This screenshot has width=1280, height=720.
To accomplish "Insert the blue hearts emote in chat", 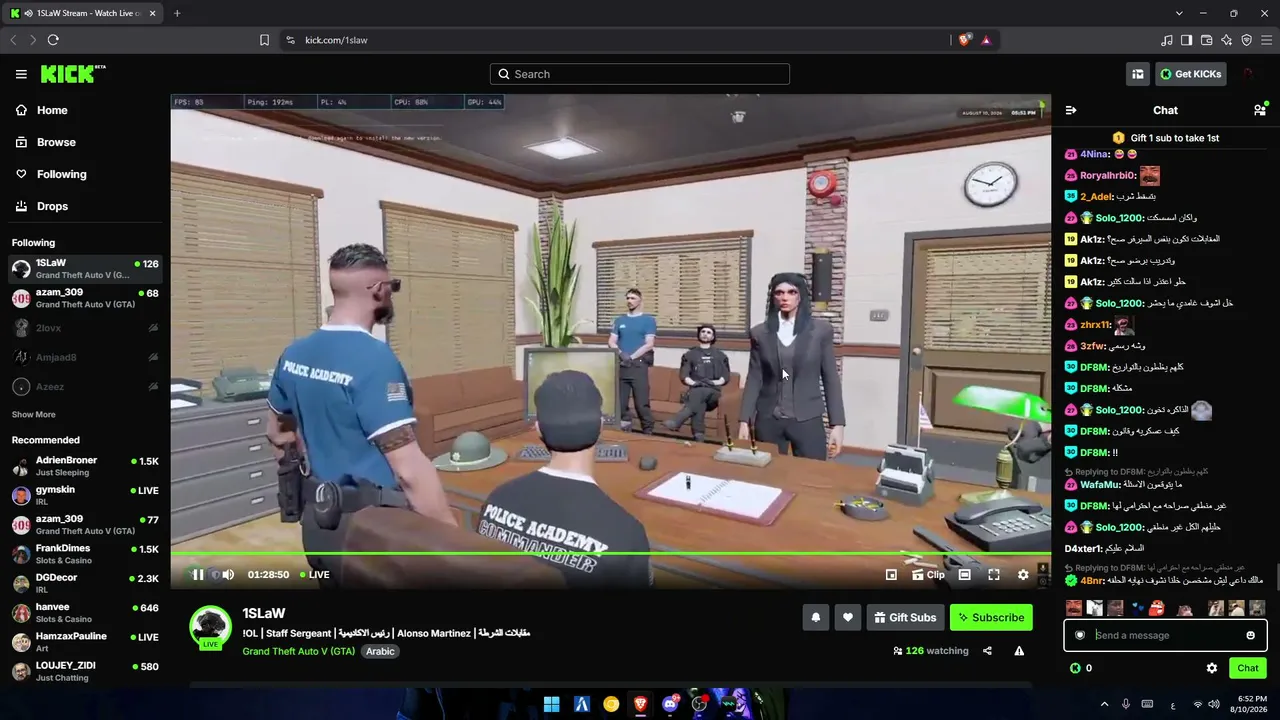I will [1136, 608].
